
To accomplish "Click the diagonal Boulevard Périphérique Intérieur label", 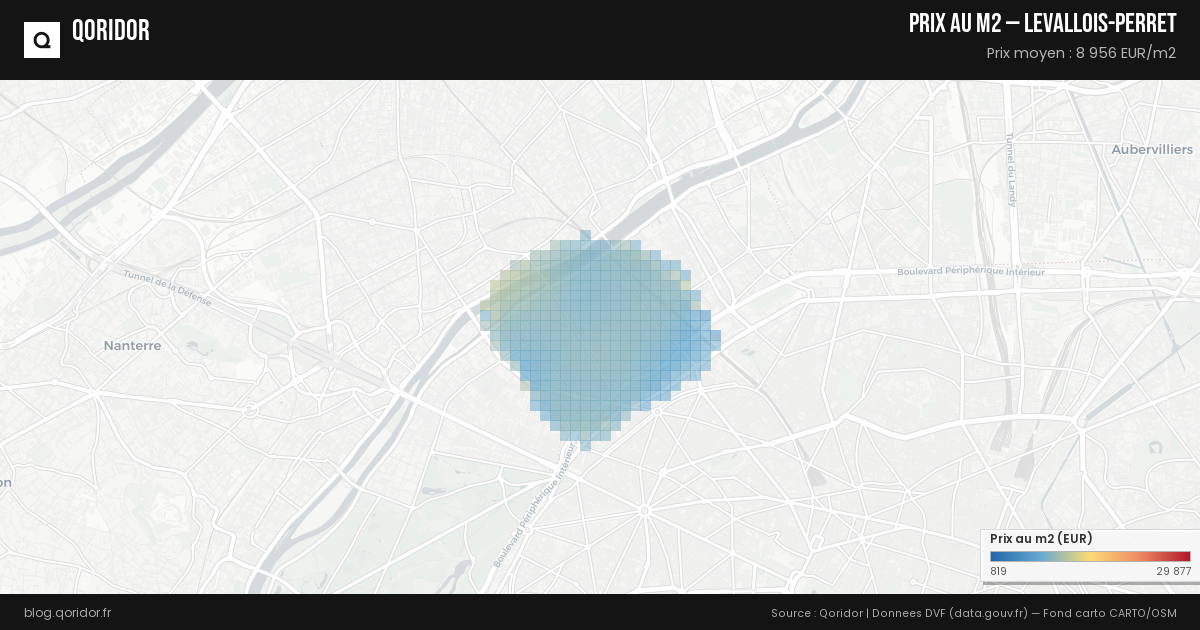I will [537, 508].
